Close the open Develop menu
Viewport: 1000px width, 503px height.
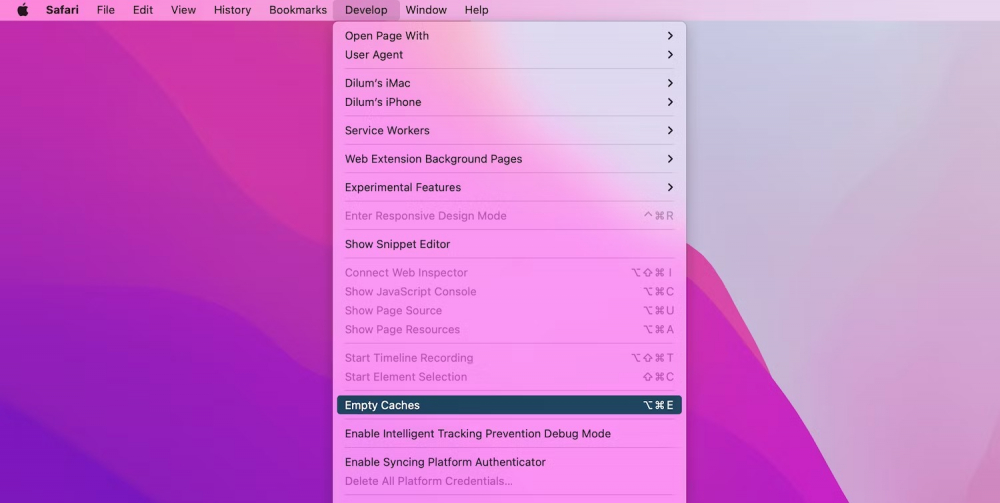point(366,10)
